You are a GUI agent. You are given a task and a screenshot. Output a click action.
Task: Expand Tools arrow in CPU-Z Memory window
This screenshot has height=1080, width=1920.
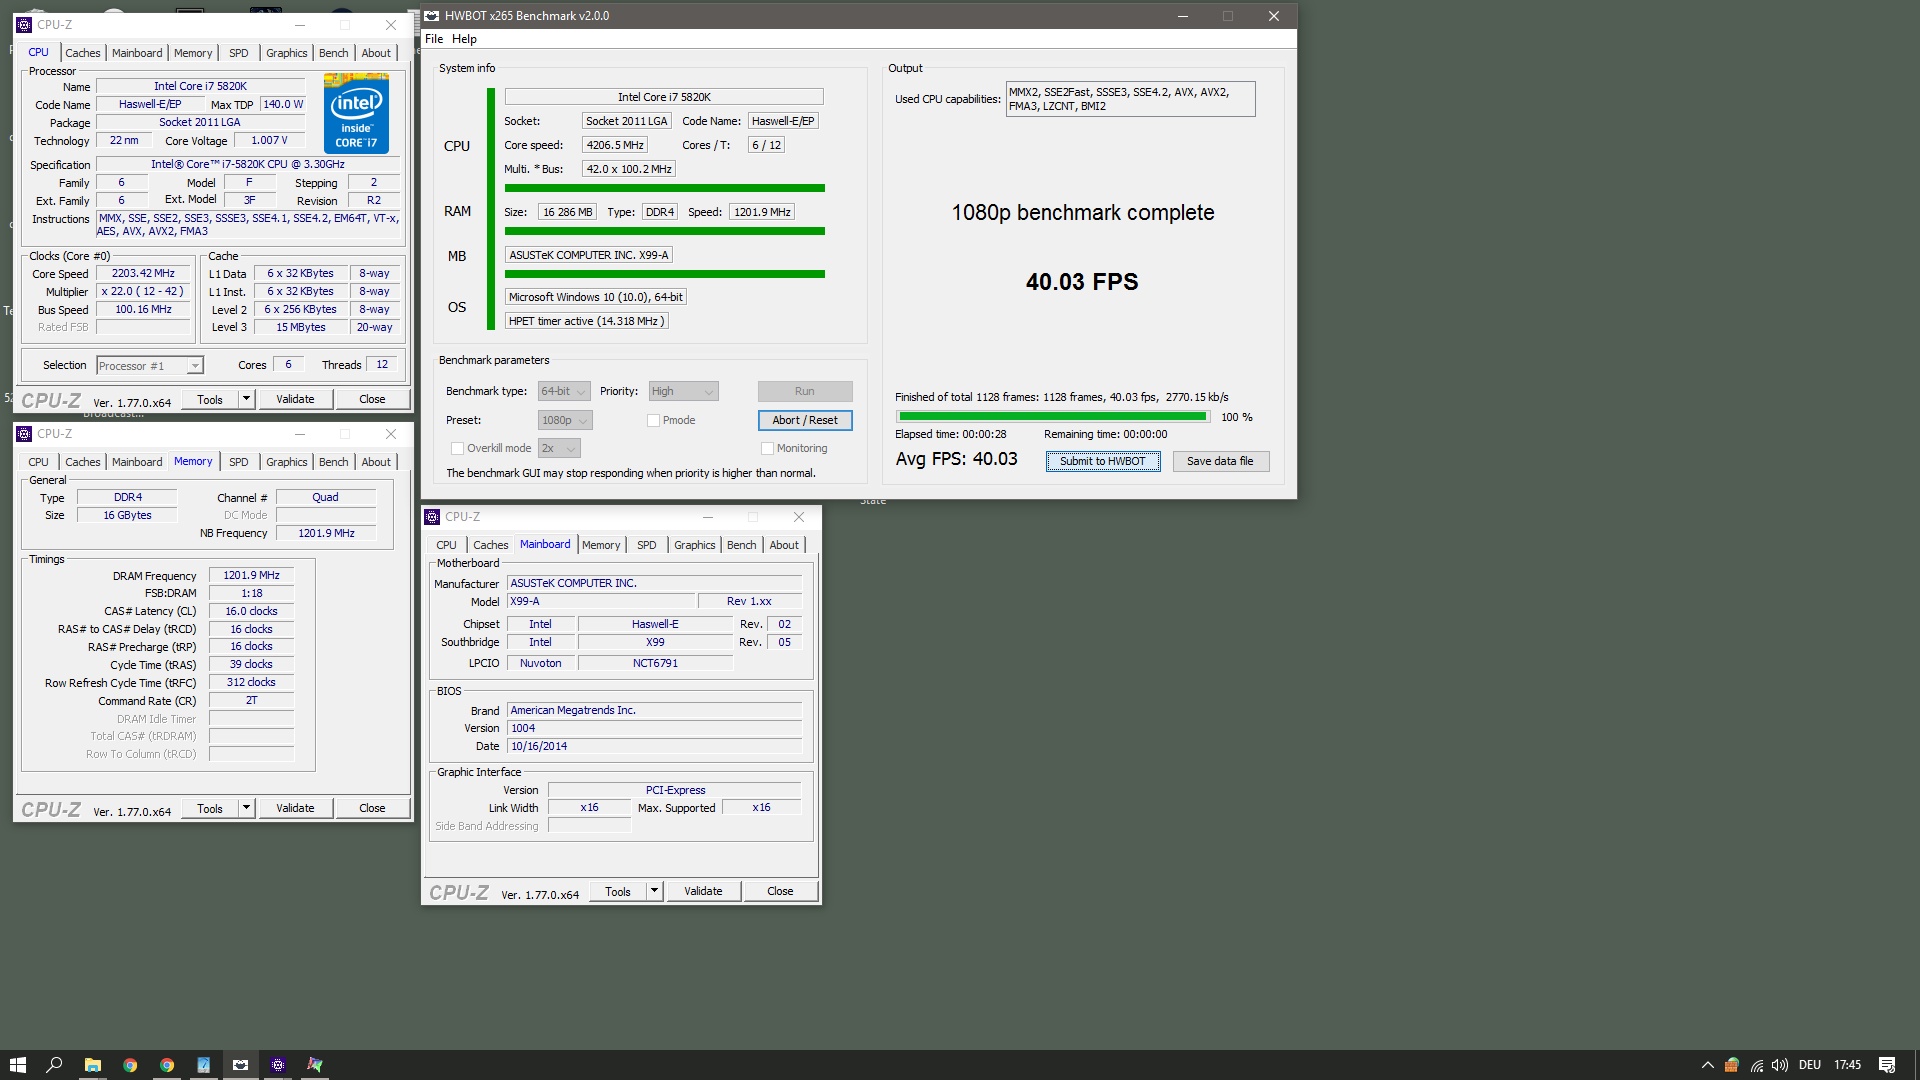(x=246, y=808)
